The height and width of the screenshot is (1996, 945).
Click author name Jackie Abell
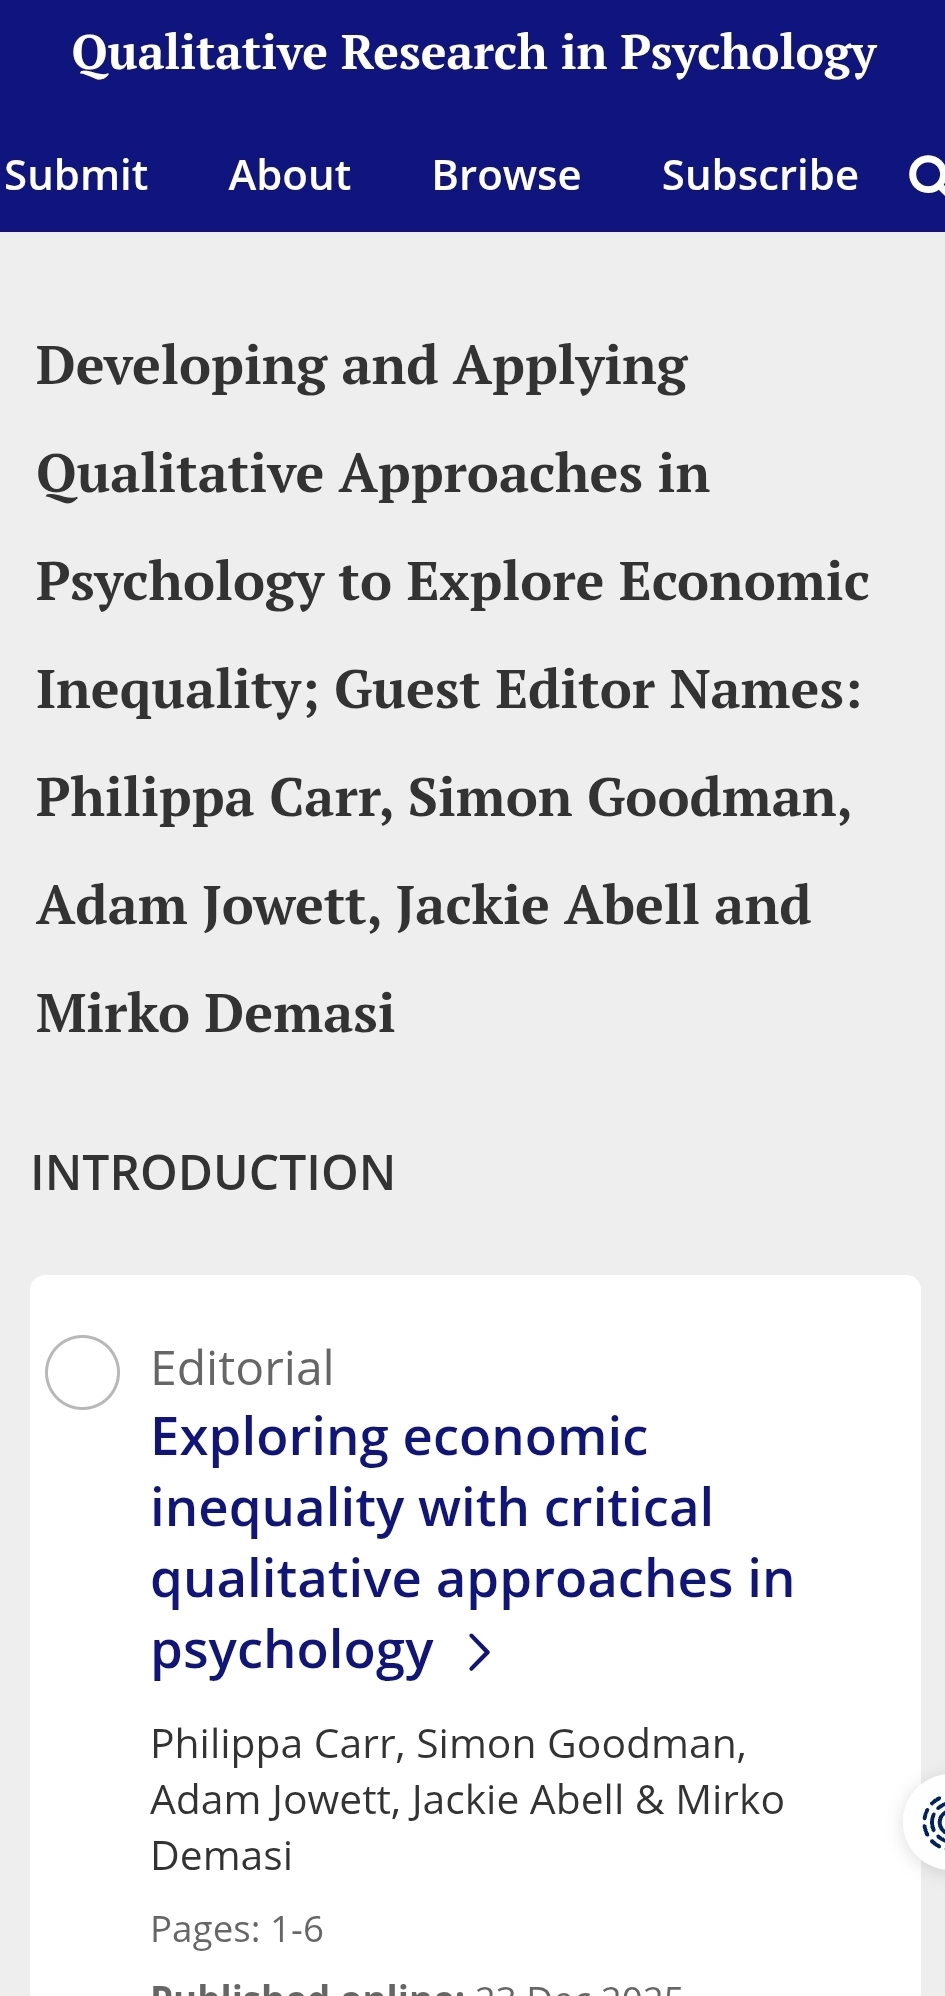point(518,1800)
